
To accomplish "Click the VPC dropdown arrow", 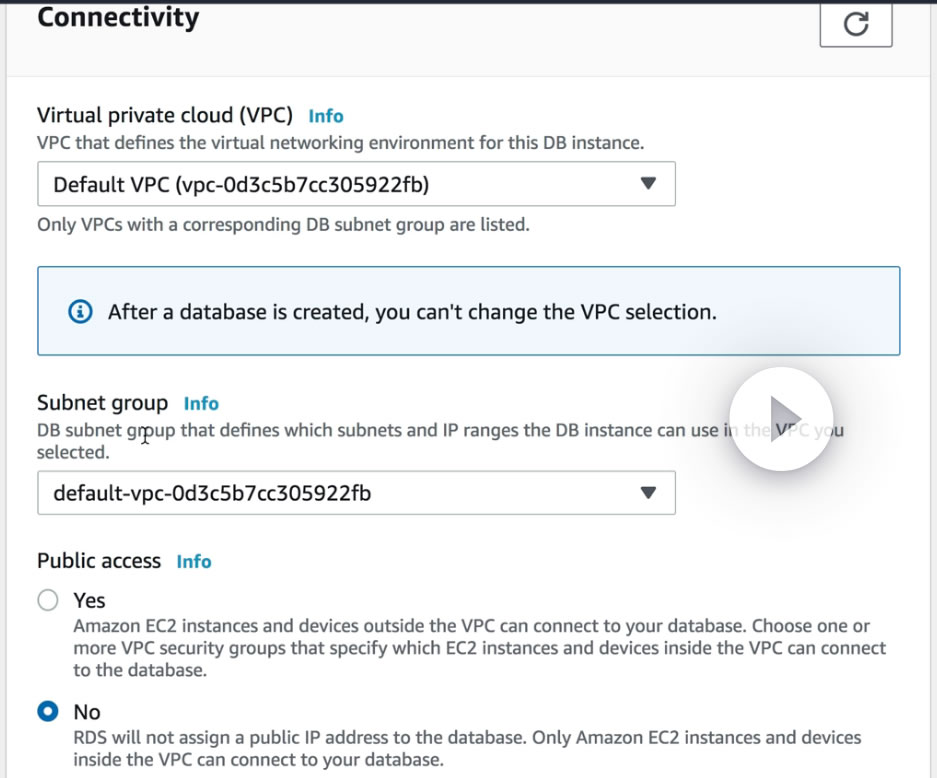I will tap(648, 184).
